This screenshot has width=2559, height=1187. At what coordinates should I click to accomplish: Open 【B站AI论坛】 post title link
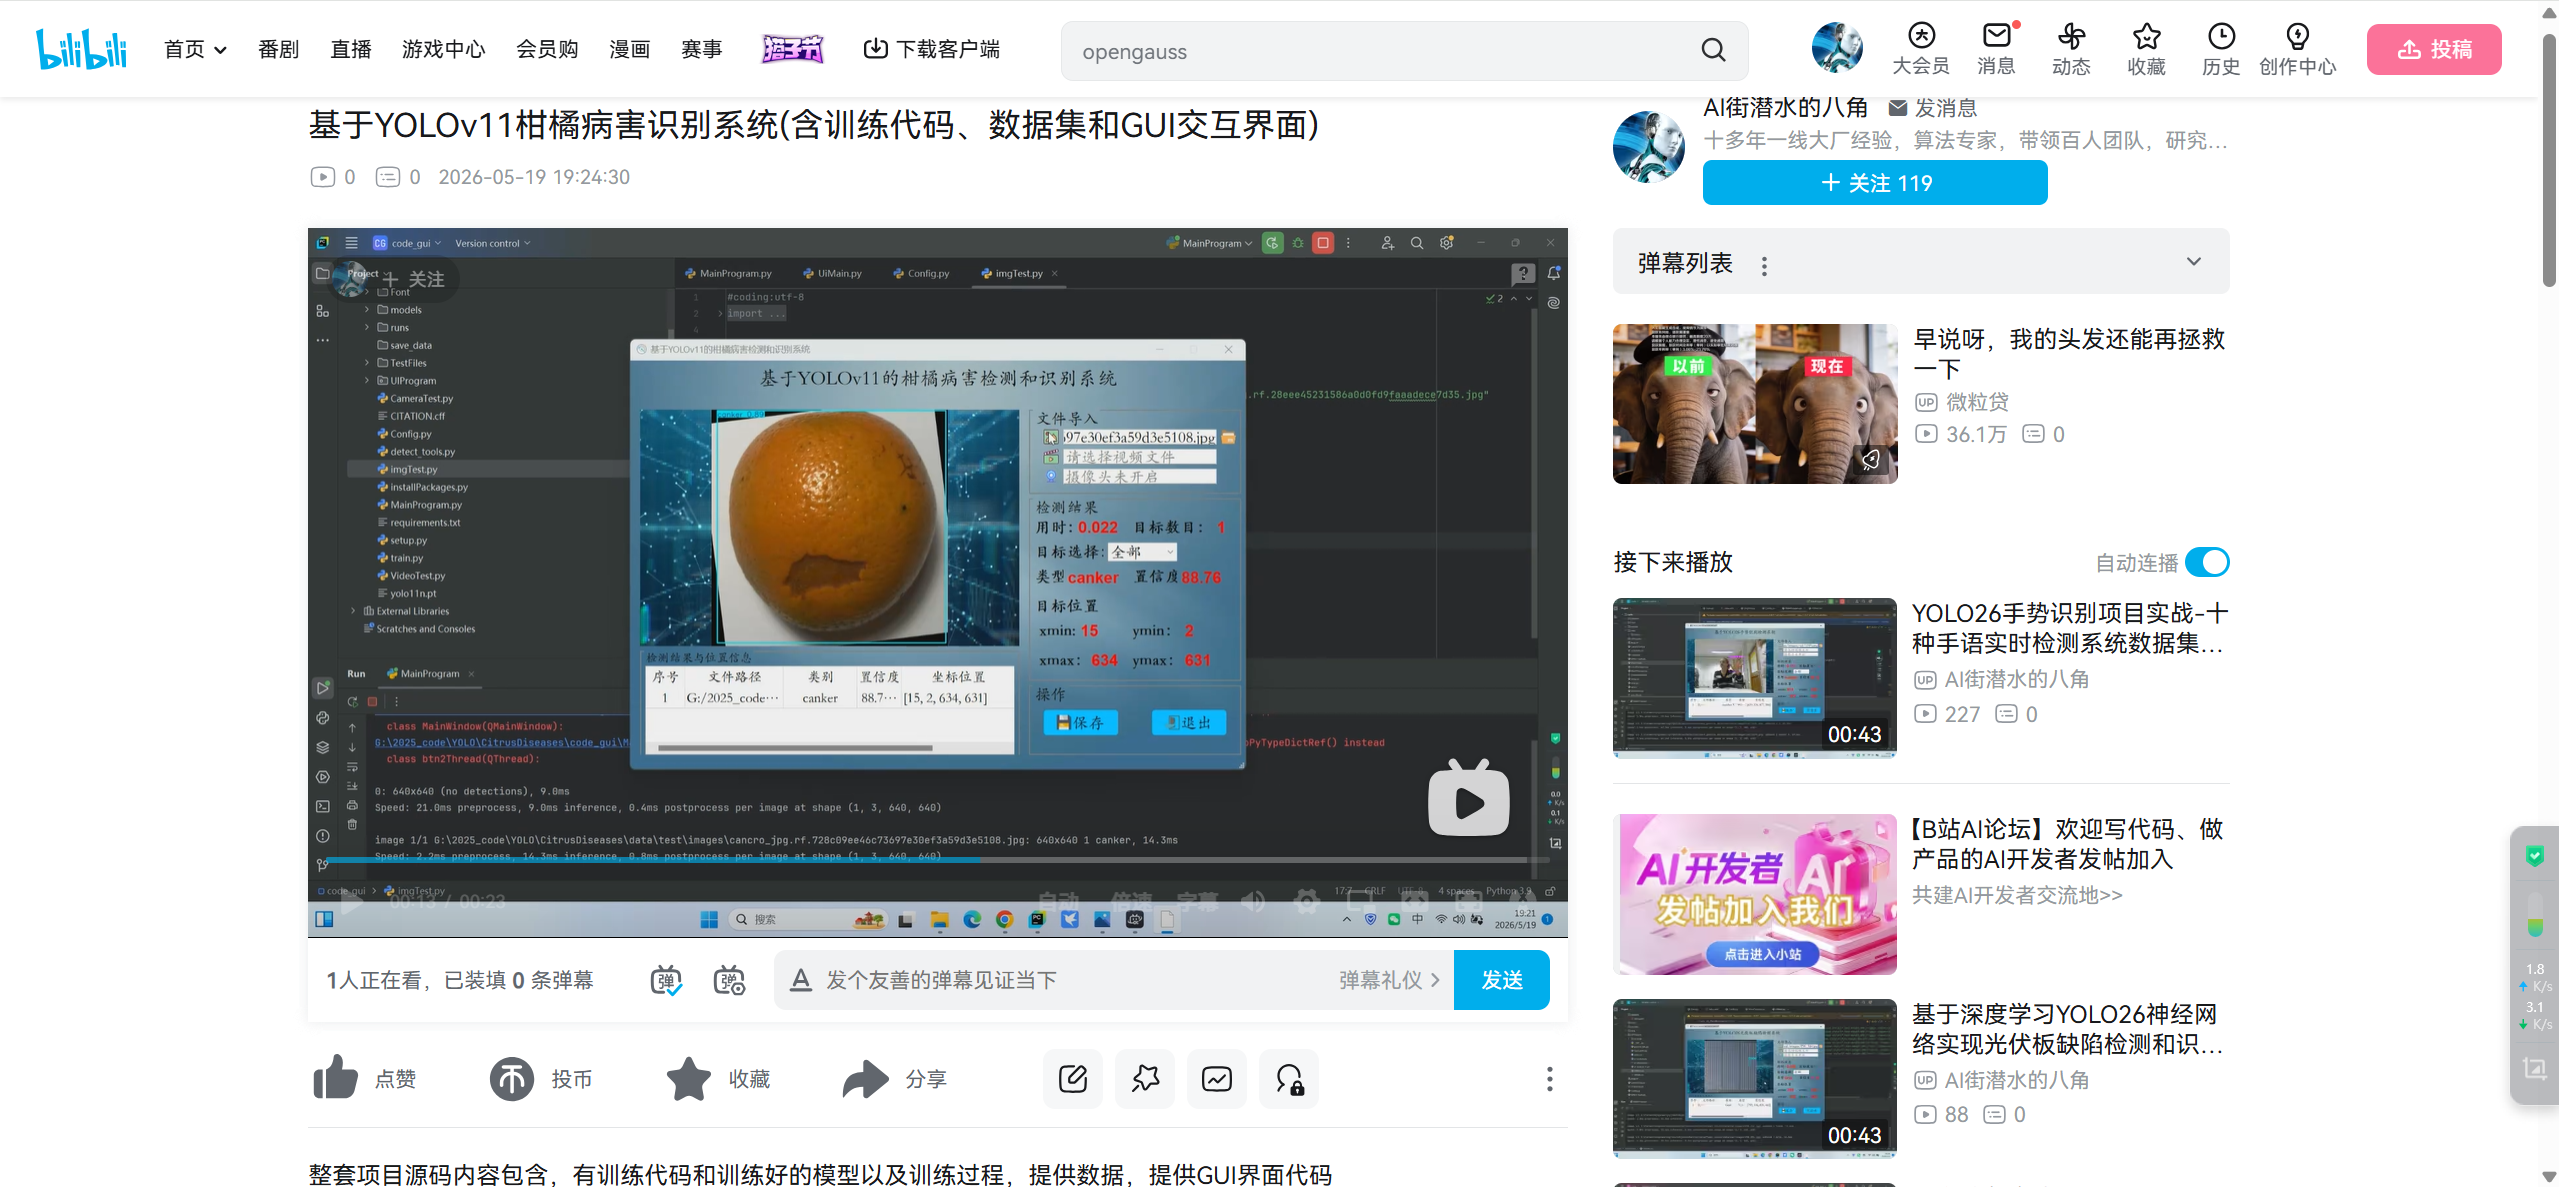coord(2066,843)
